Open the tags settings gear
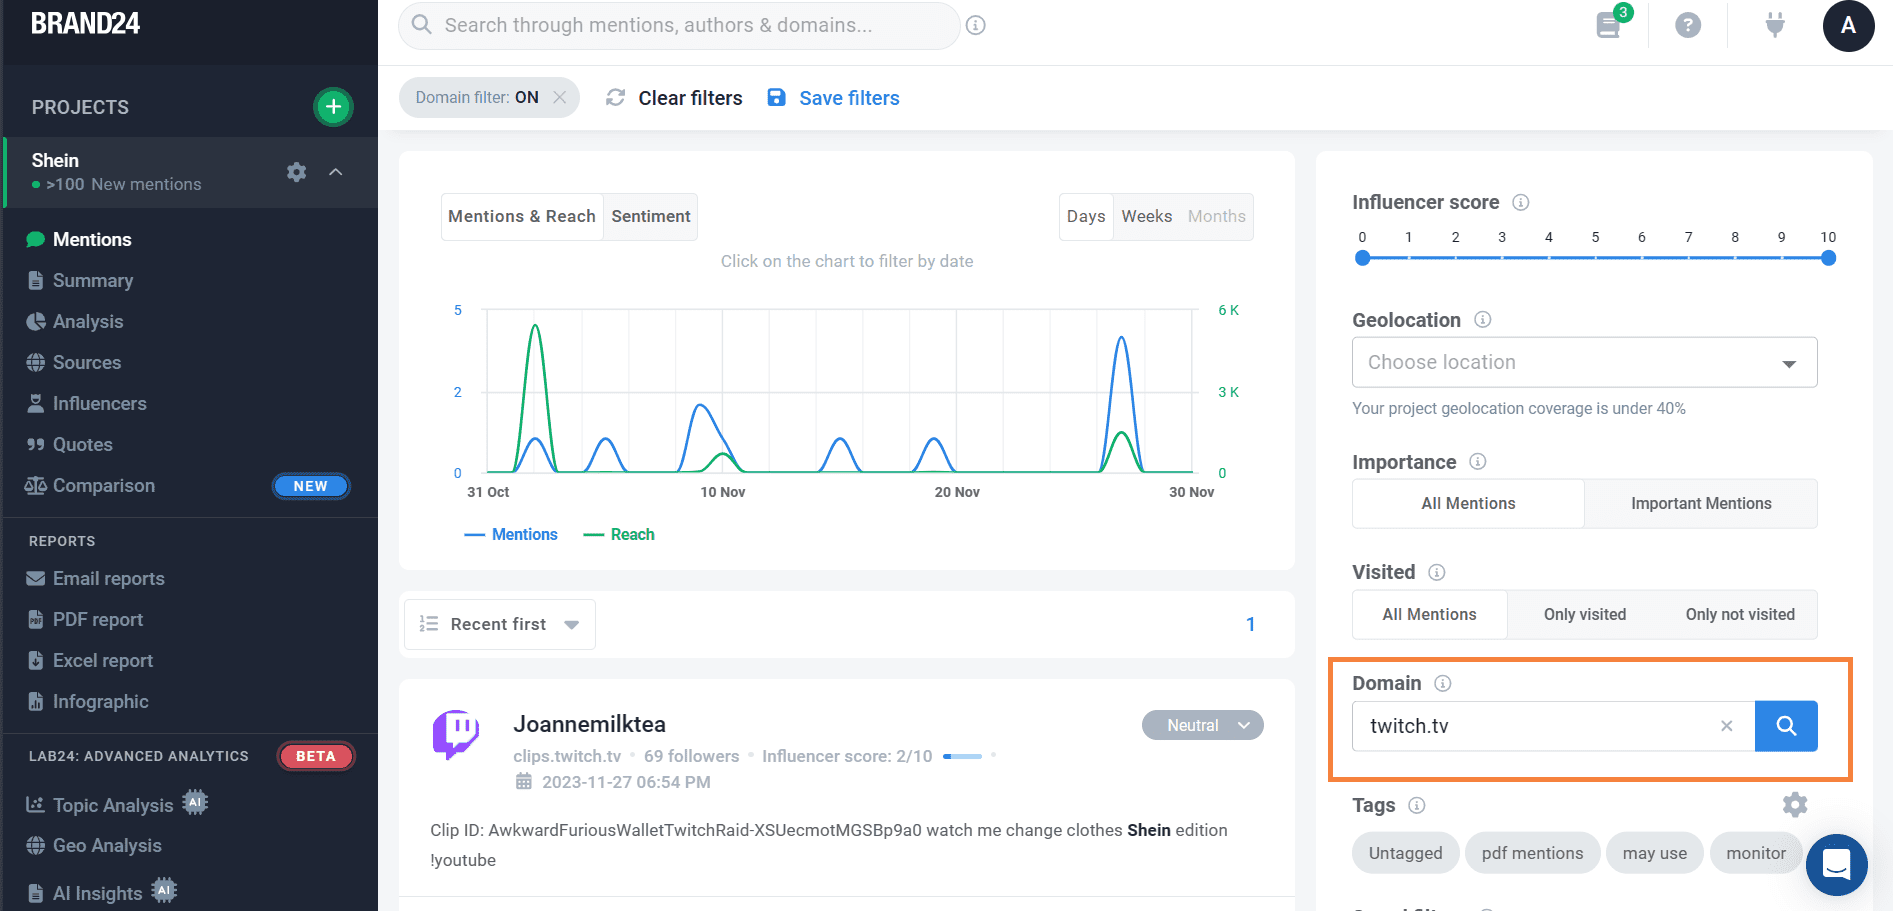The width and height of the screenshot is (1893, 911). [1795, 804]
